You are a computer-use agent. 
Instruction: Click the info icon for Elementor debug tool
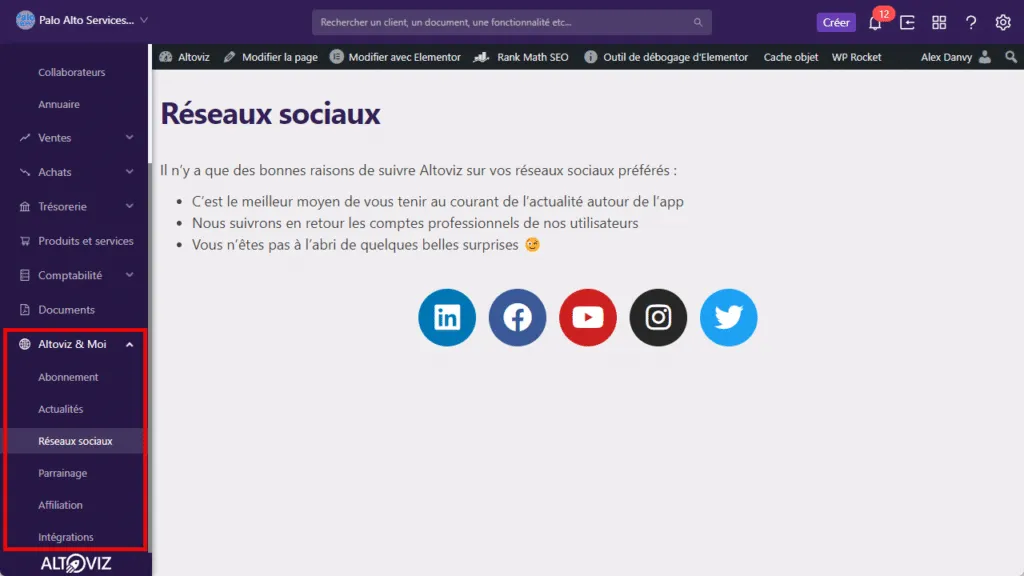590,57
